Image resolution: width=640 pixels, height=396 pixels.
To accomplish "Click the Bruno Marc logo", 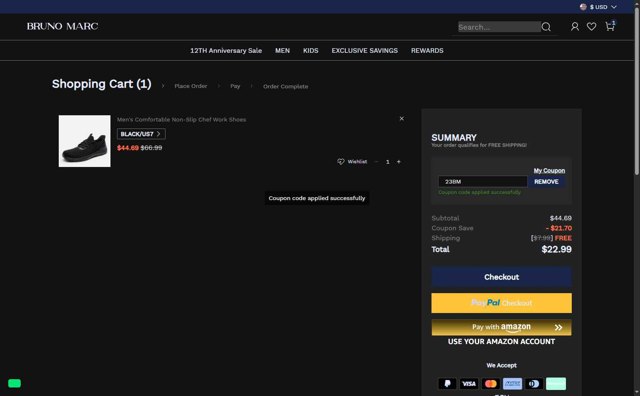I will pos(62,26).
